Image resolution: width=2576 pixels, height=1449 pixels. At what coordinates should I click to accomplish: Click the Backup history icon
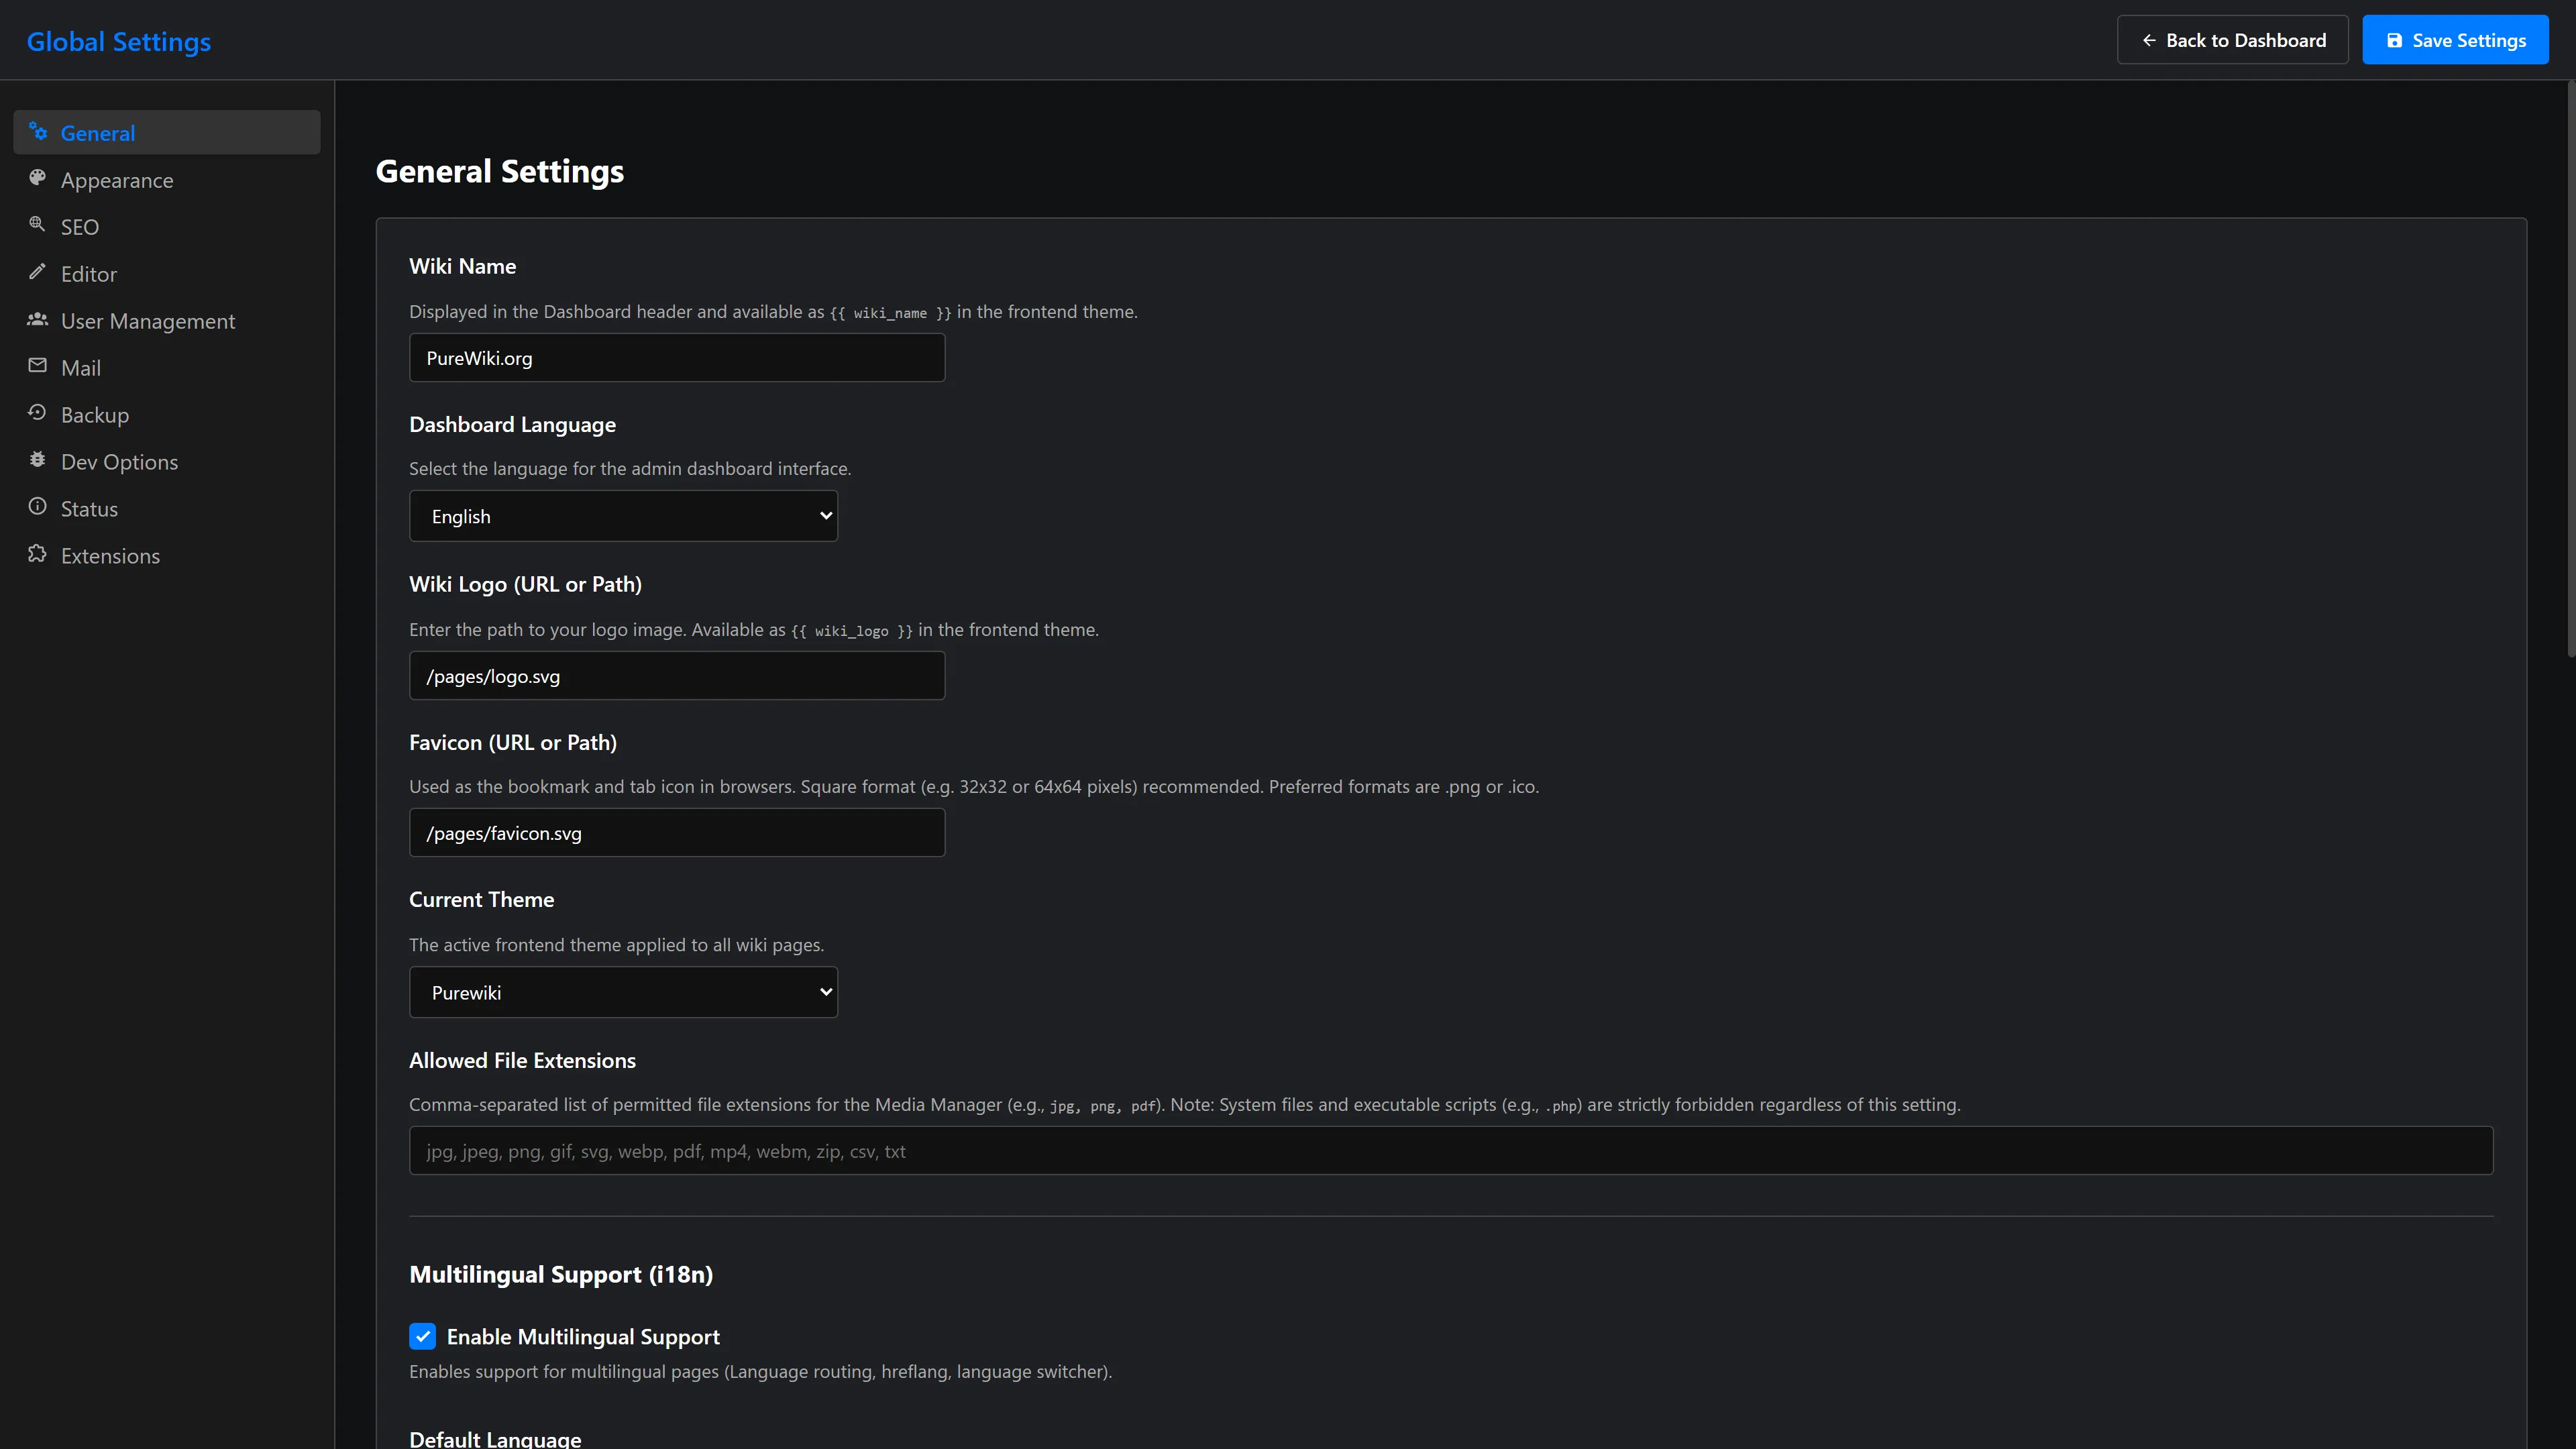coord(37,413)
